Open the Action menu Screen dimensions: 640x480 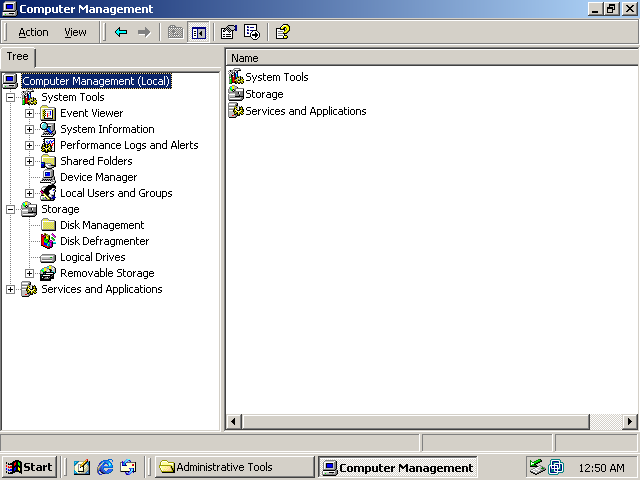[33, 32]
